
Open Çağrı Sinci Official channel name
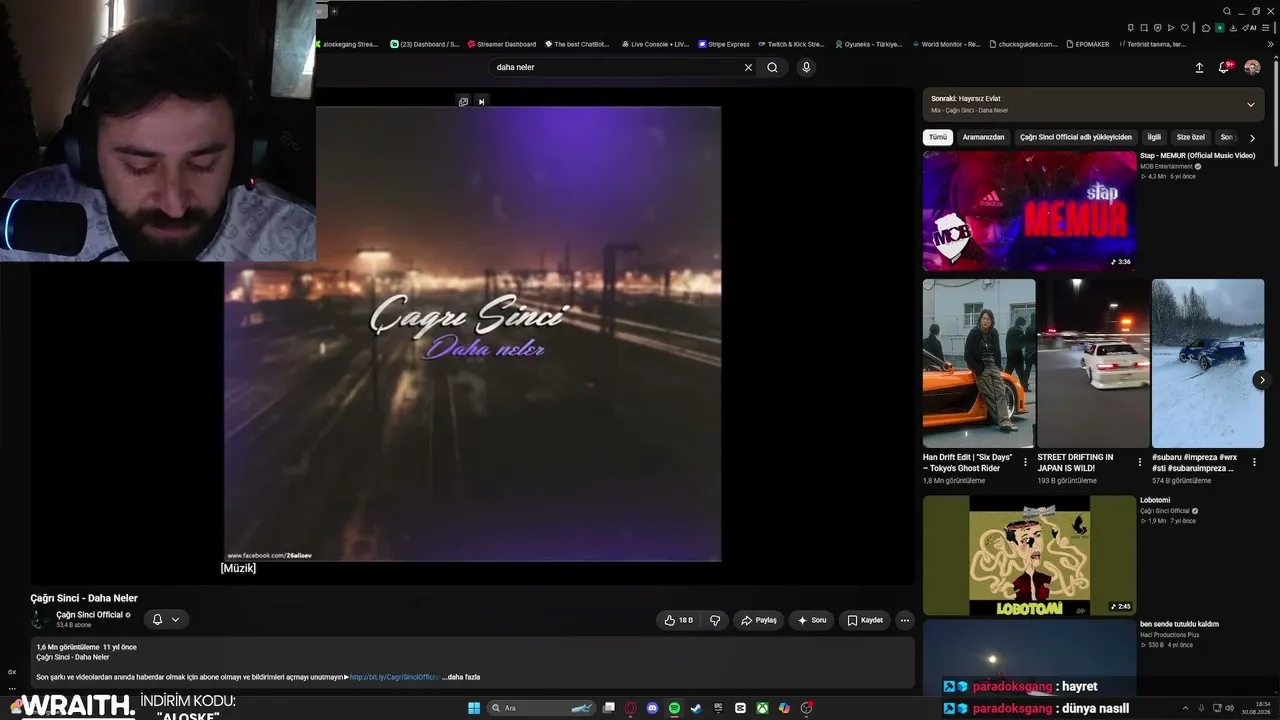(x=90, y=615)
